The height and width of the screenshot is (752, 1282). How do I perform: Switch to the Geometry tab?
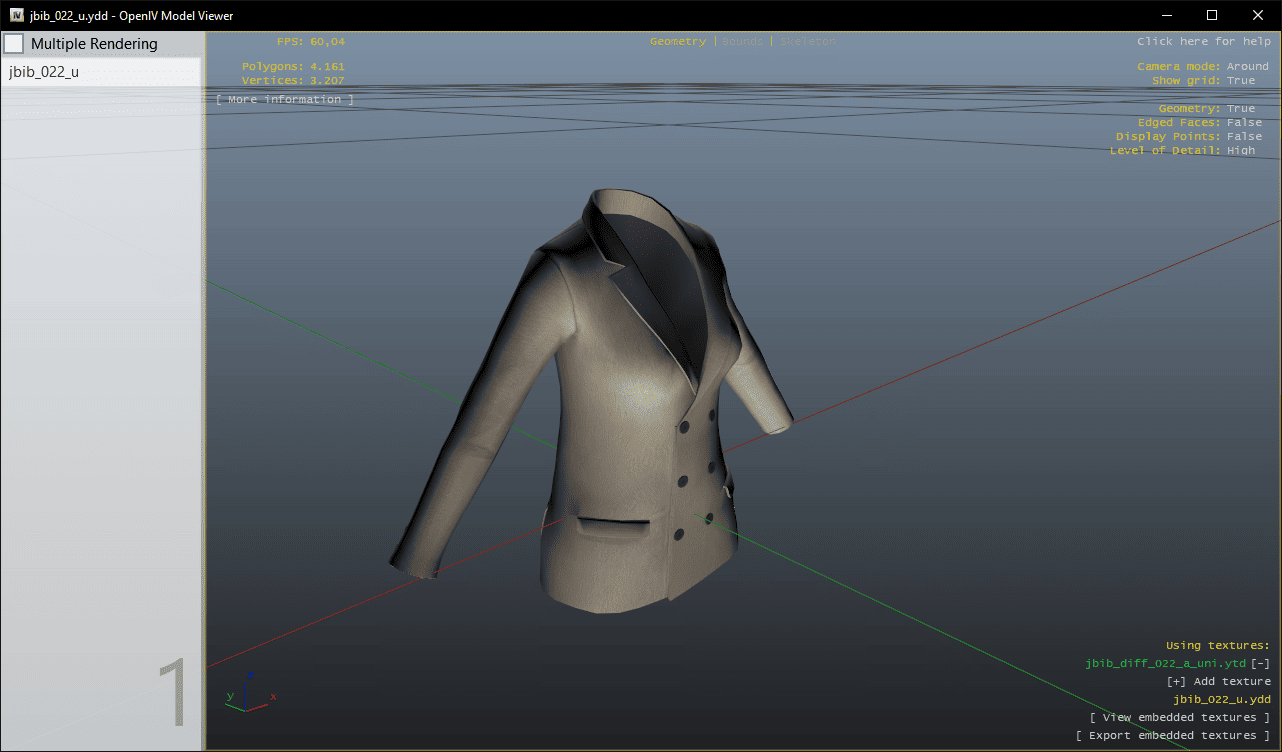coord(677,42)
